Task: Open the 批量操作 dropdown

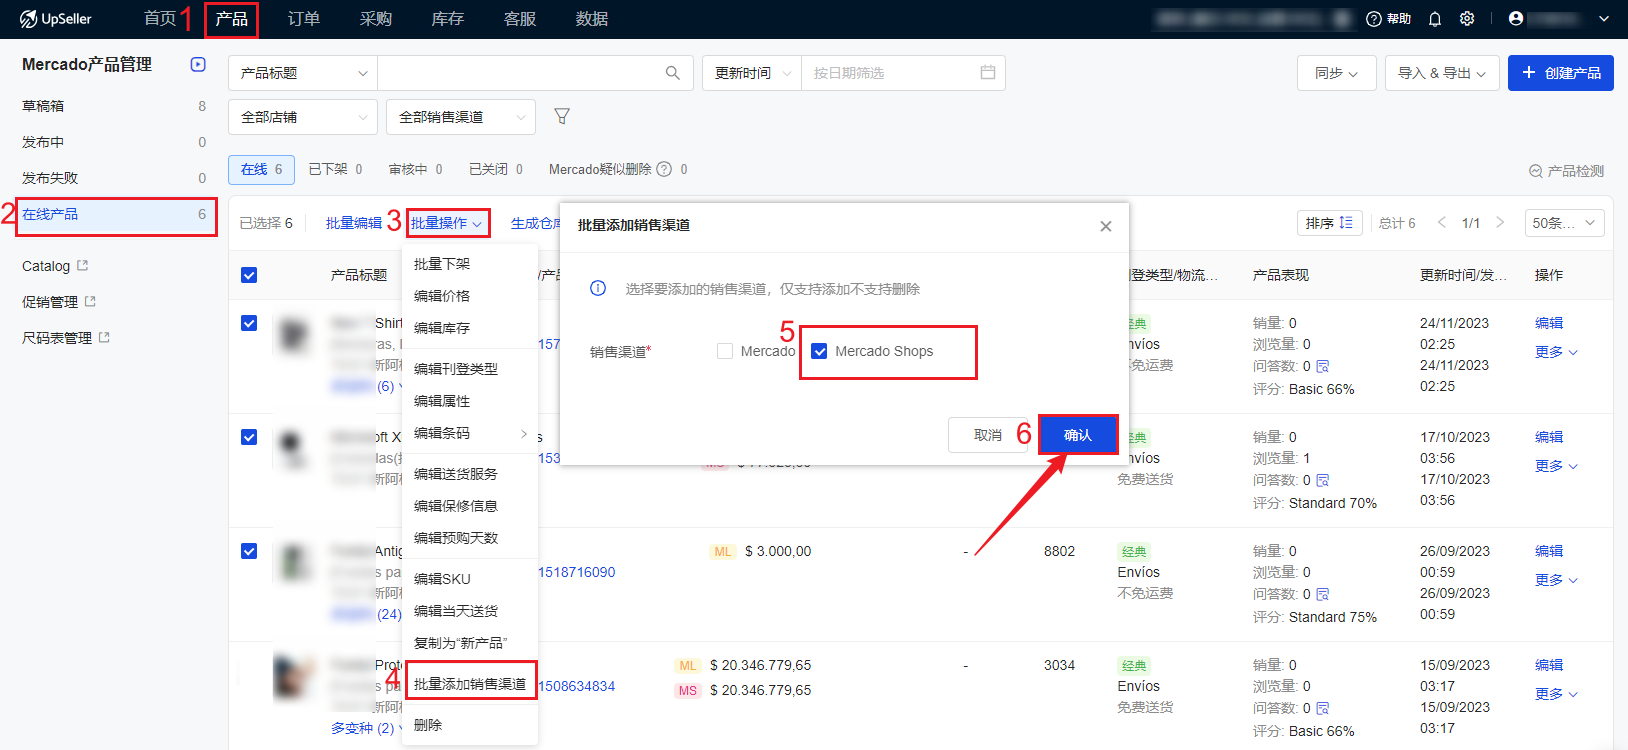Action: [447, 223]
